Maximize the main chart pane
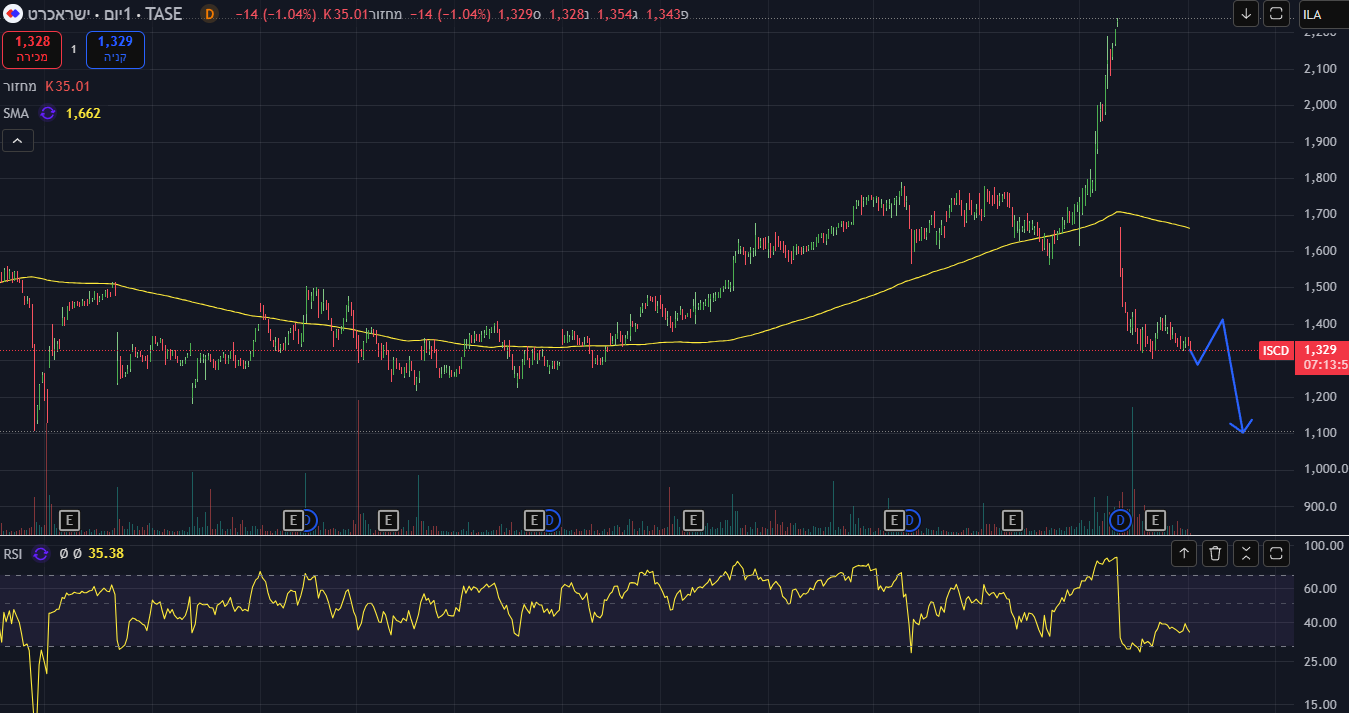The image size is (1349, 713). tap(1277, 14)
